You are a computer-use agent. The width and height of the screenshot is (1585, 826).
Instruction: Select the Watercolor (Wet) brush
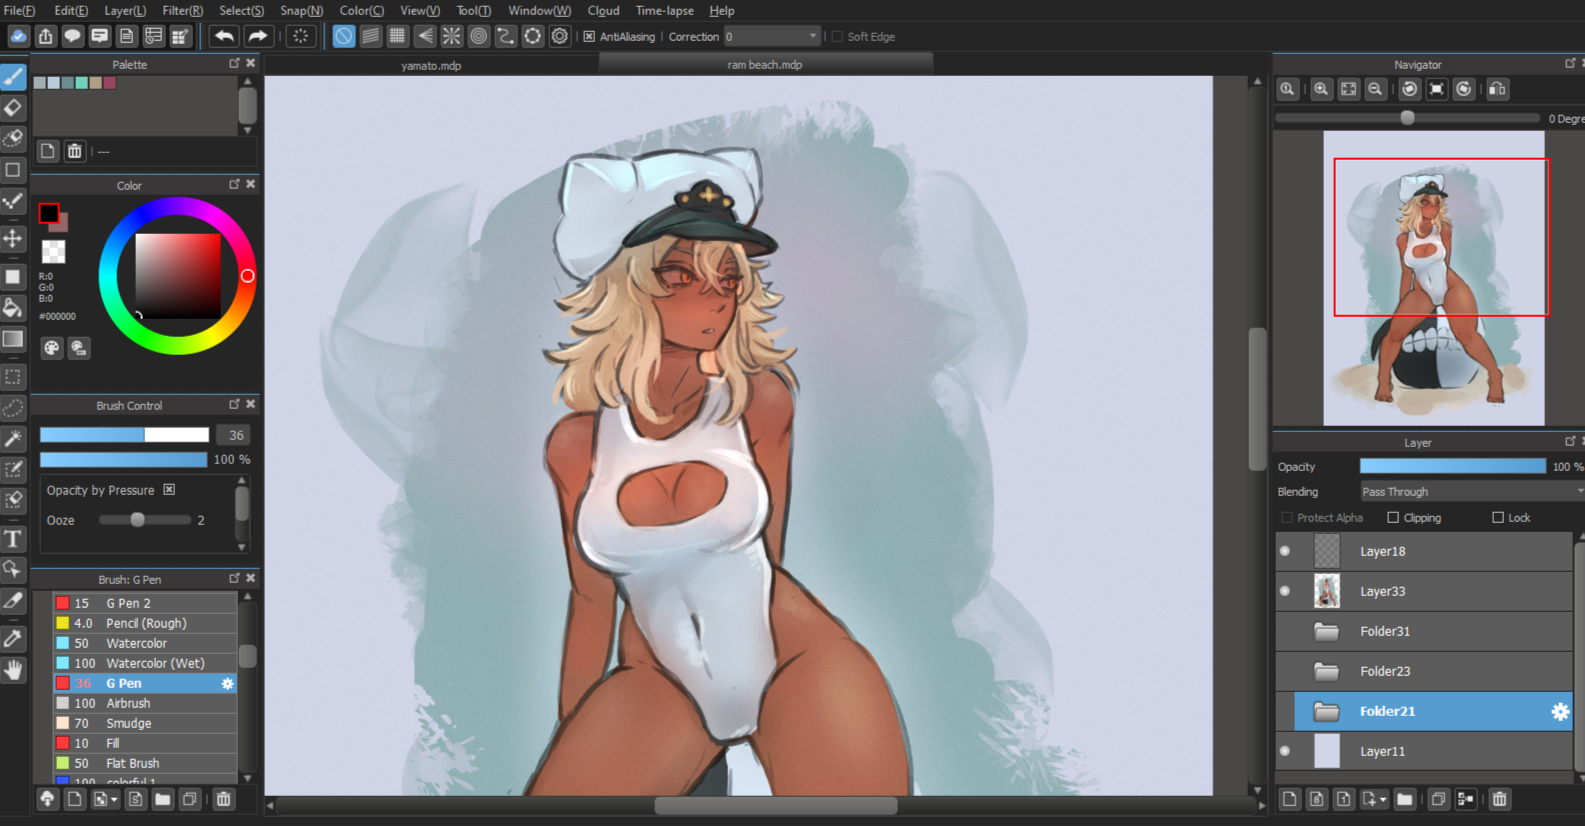coord(155,663)
